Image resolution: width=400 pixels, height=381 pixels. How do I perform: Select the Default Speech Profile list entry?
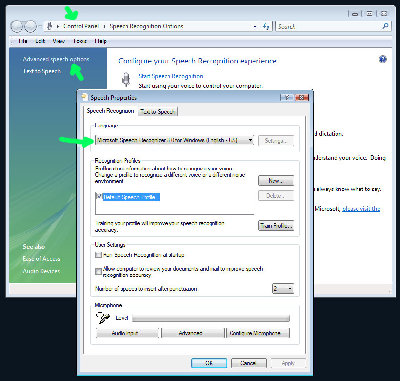(x=131, y=197)
